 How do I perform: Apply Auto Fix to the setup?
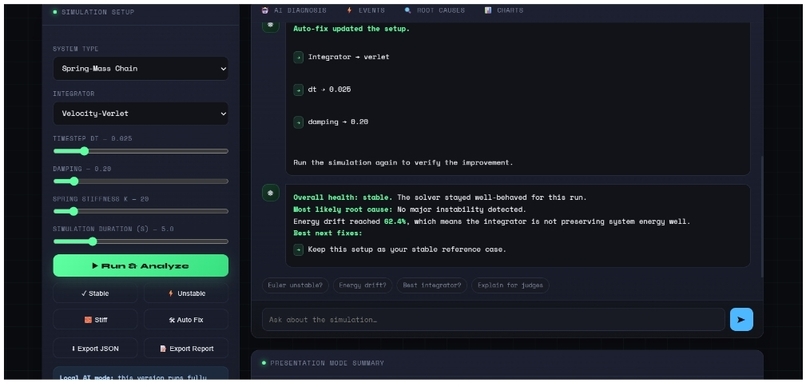(186, 320)
